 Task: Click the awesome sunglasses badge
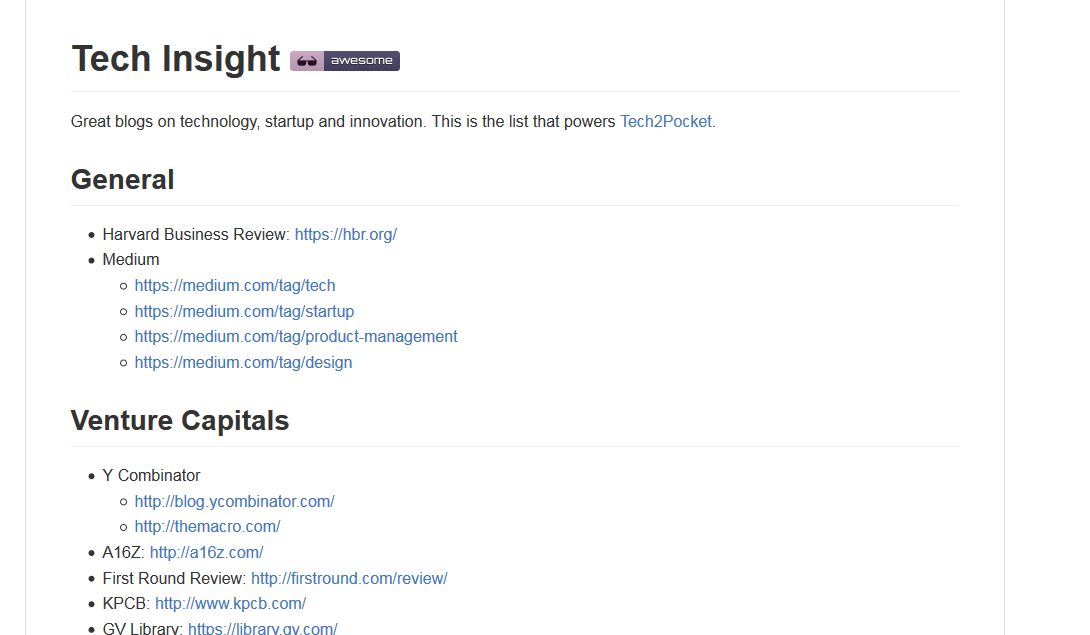(345, 61)
